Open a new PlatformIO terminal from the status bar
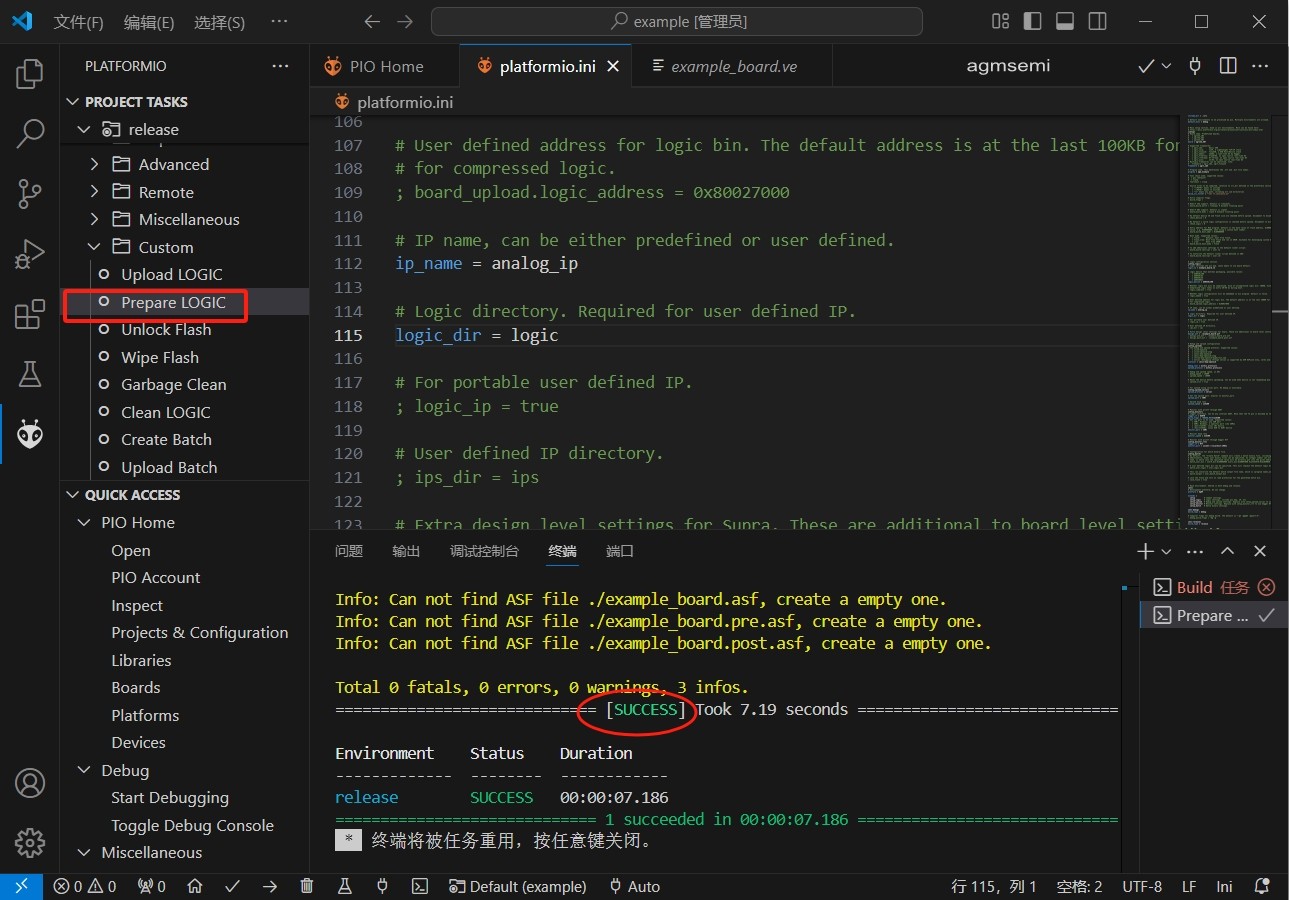This screenshot has height=900, width=1289. tap(421, 886)
